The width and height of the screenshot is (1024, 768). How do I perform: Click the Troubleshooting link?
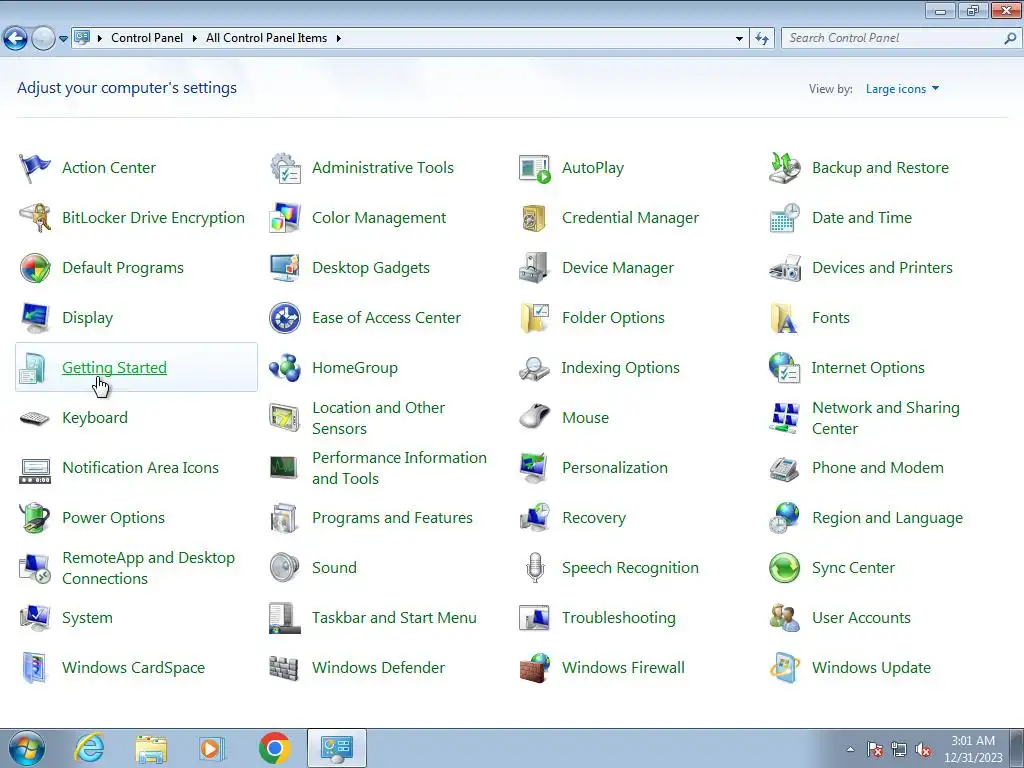[618, 618]
